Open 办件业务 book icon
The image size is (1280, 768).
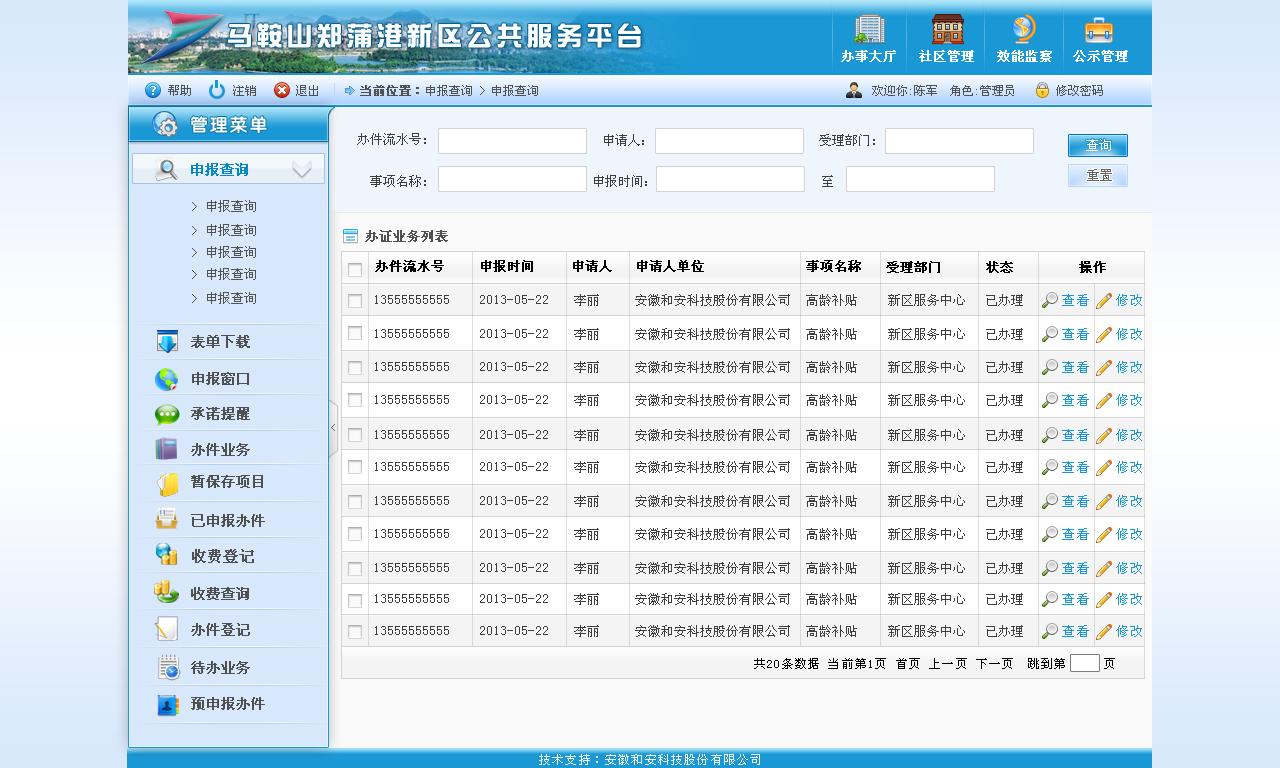[x=167, y=449]
